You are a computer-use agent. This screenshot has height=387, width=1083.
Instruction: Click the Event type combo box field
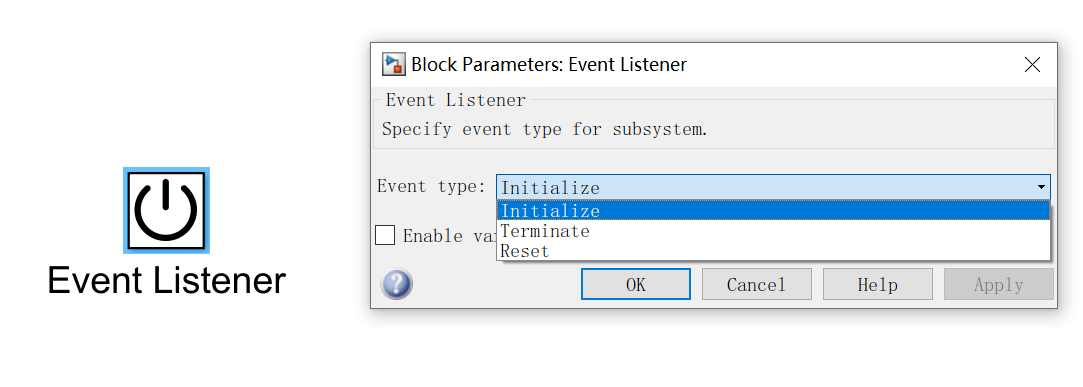click(774, 187)
